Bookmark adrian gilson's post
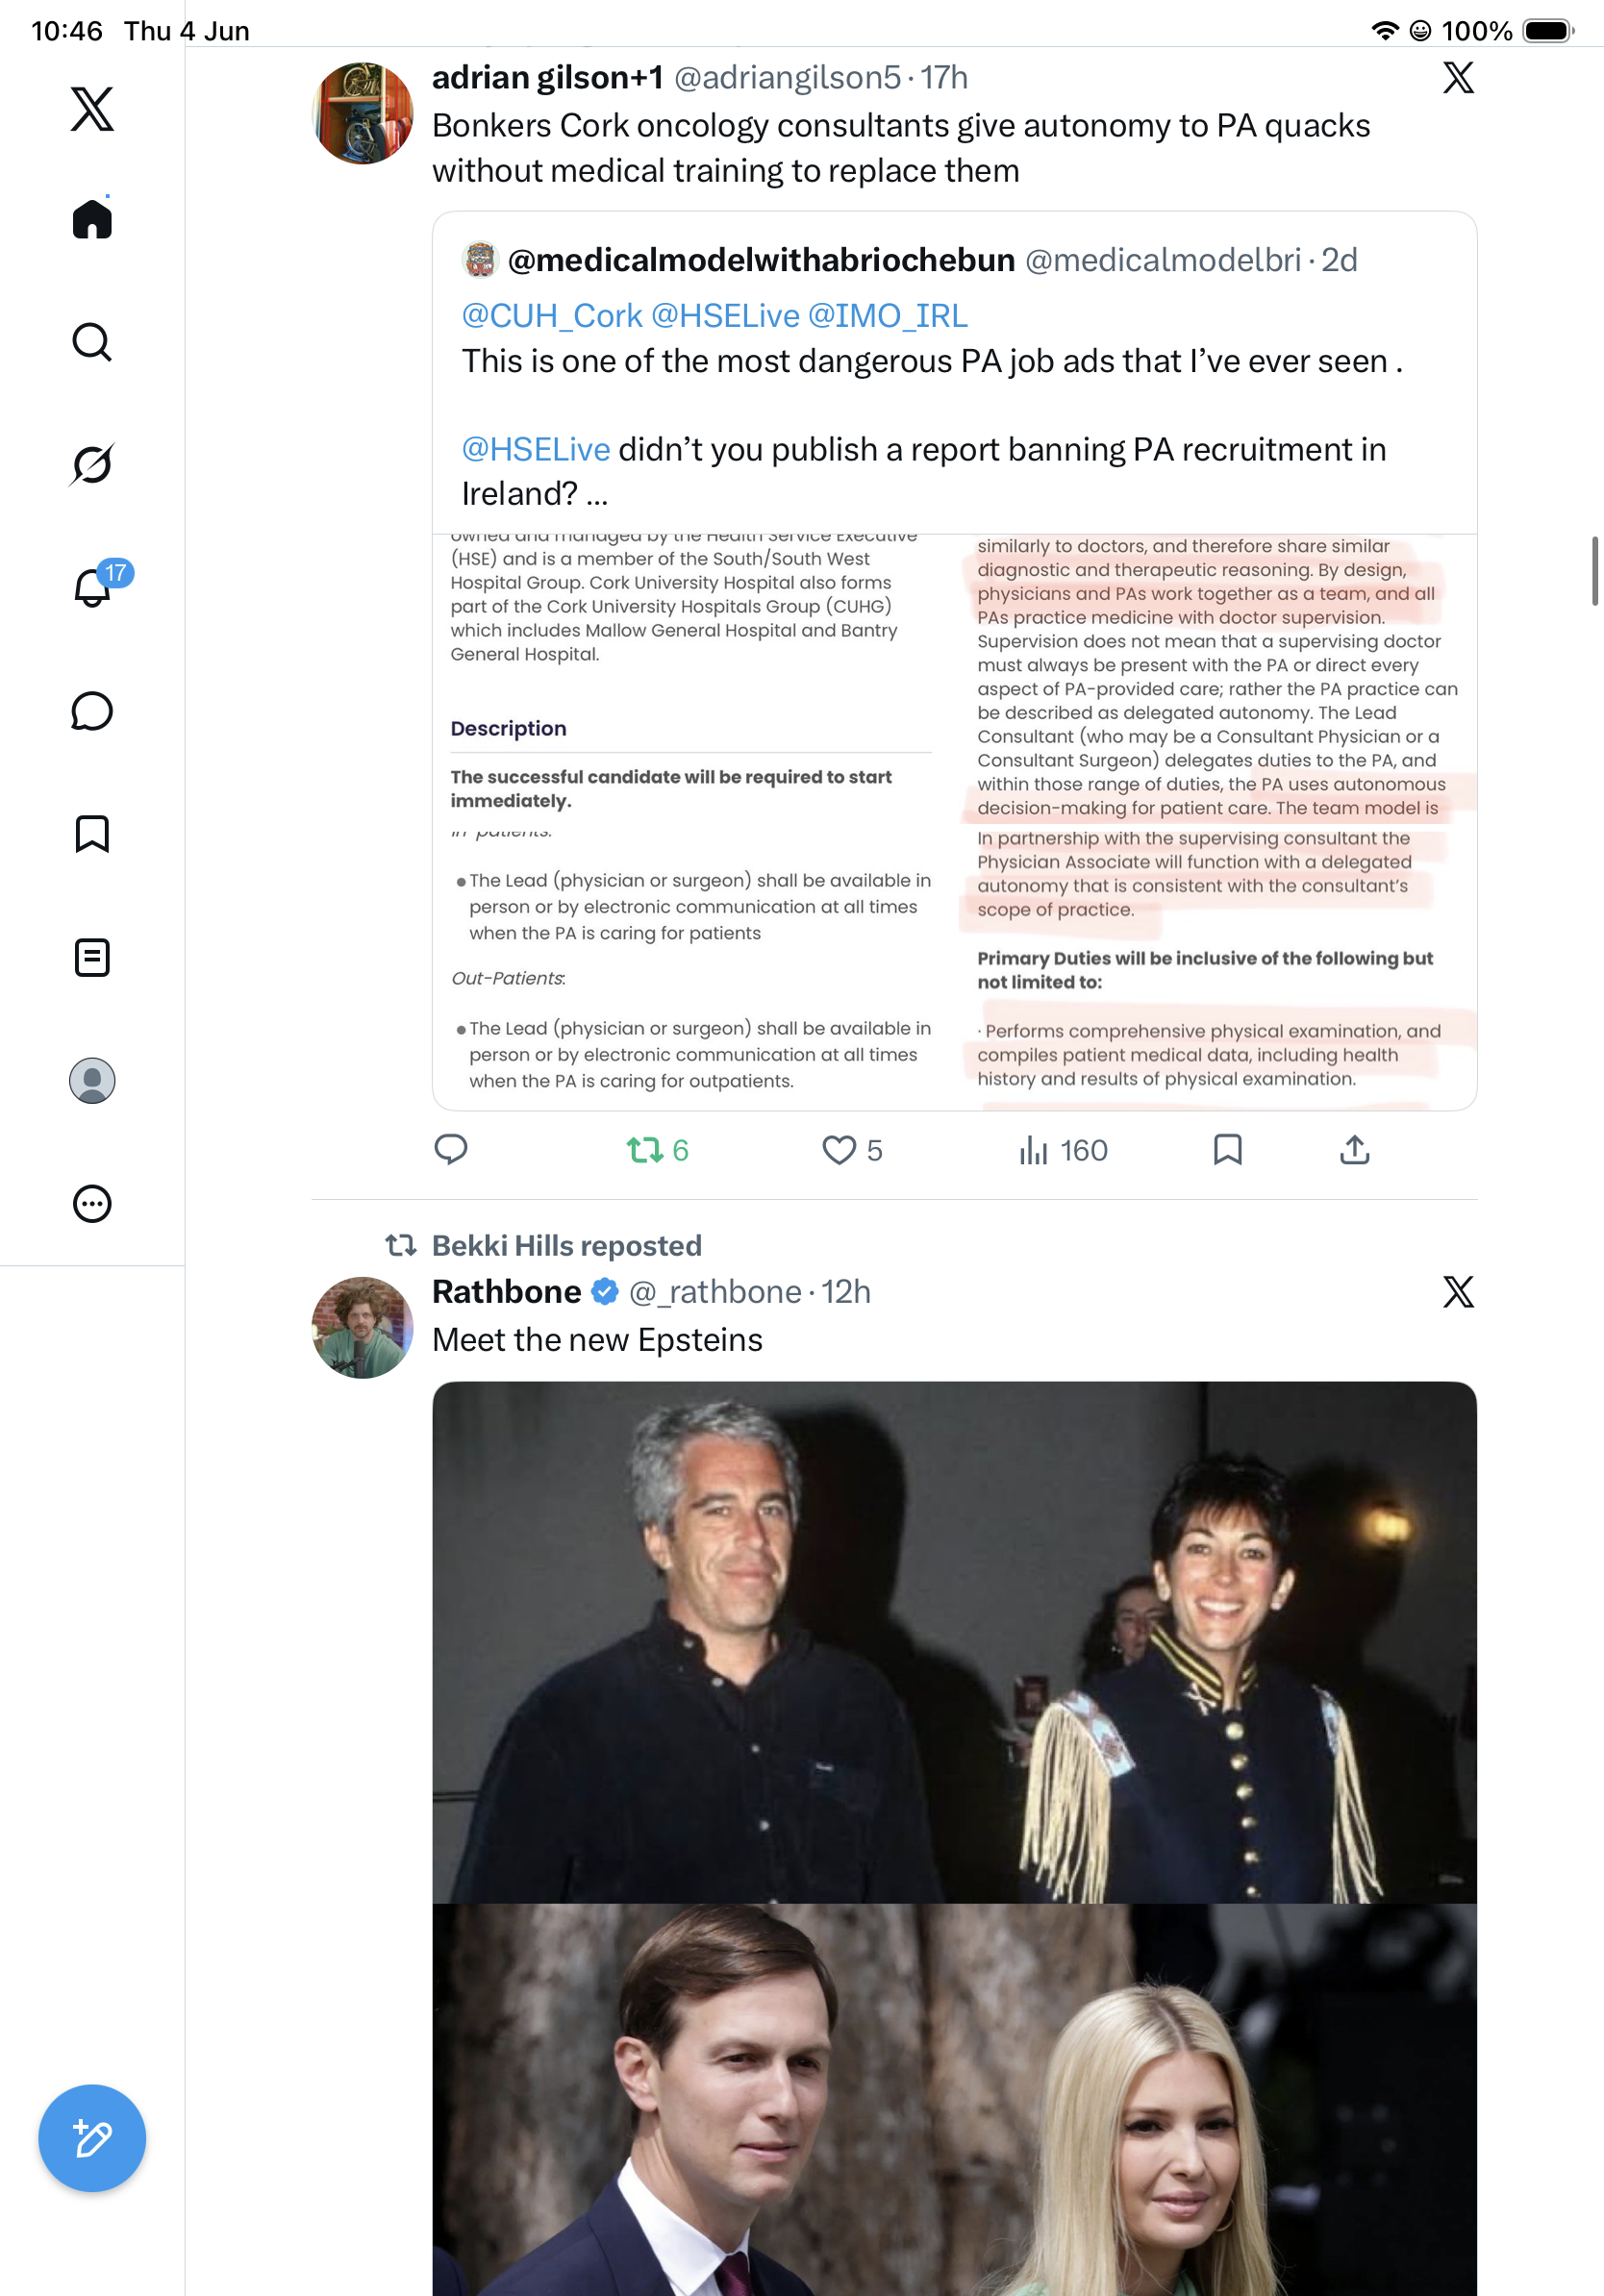 (1227, 1150)
